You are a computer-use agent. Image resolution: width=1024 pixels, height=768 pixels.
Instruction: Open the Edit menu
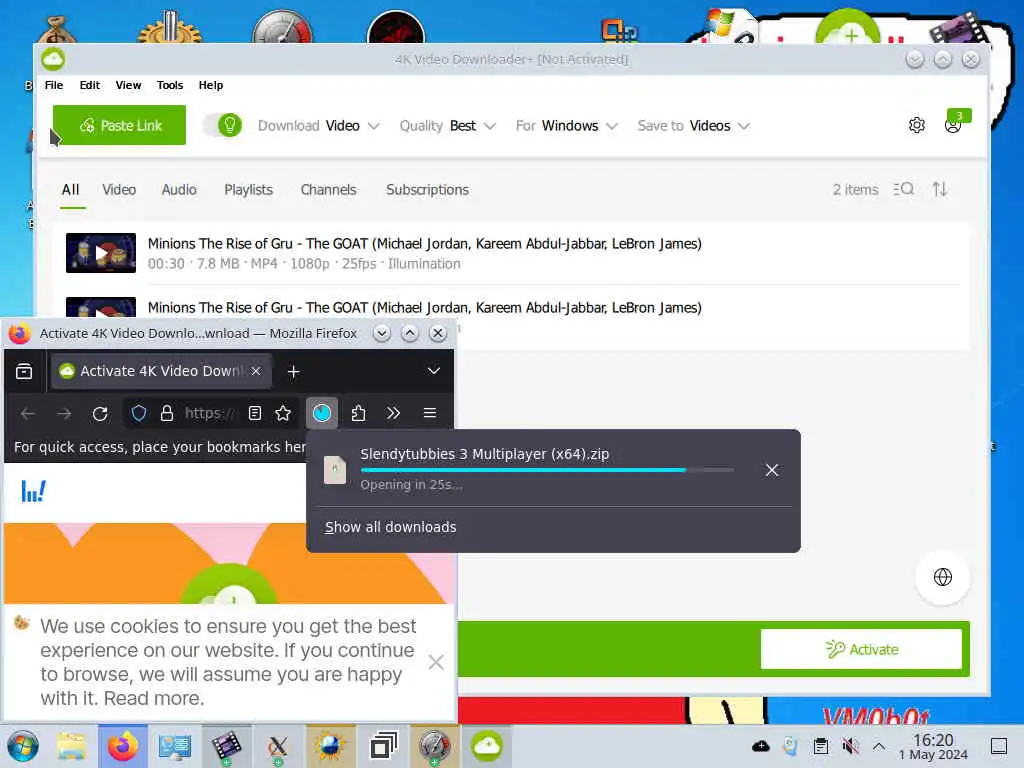89,85
